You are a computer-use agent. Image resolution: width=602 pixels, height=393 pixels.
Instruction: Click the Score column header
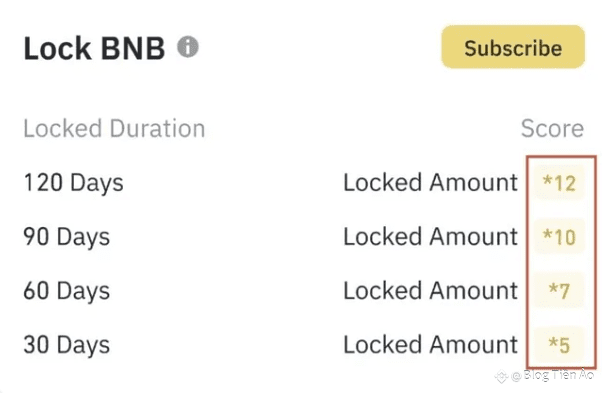point(552,128)
